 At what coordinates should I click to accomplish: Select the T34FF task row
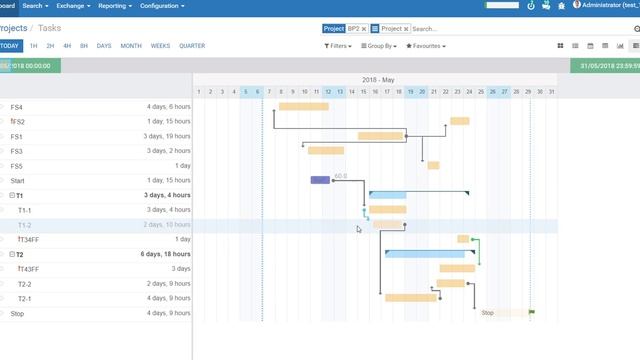(x=96, y=240)
